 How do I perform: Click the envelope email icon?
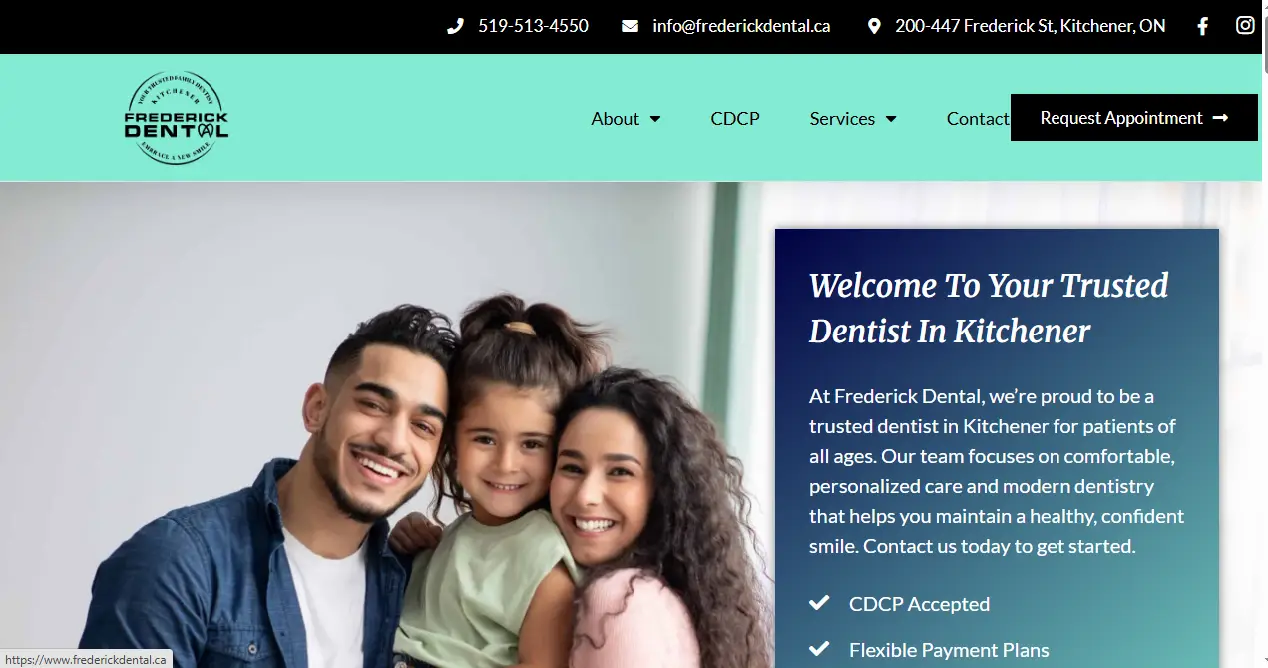tap(630, 26)
